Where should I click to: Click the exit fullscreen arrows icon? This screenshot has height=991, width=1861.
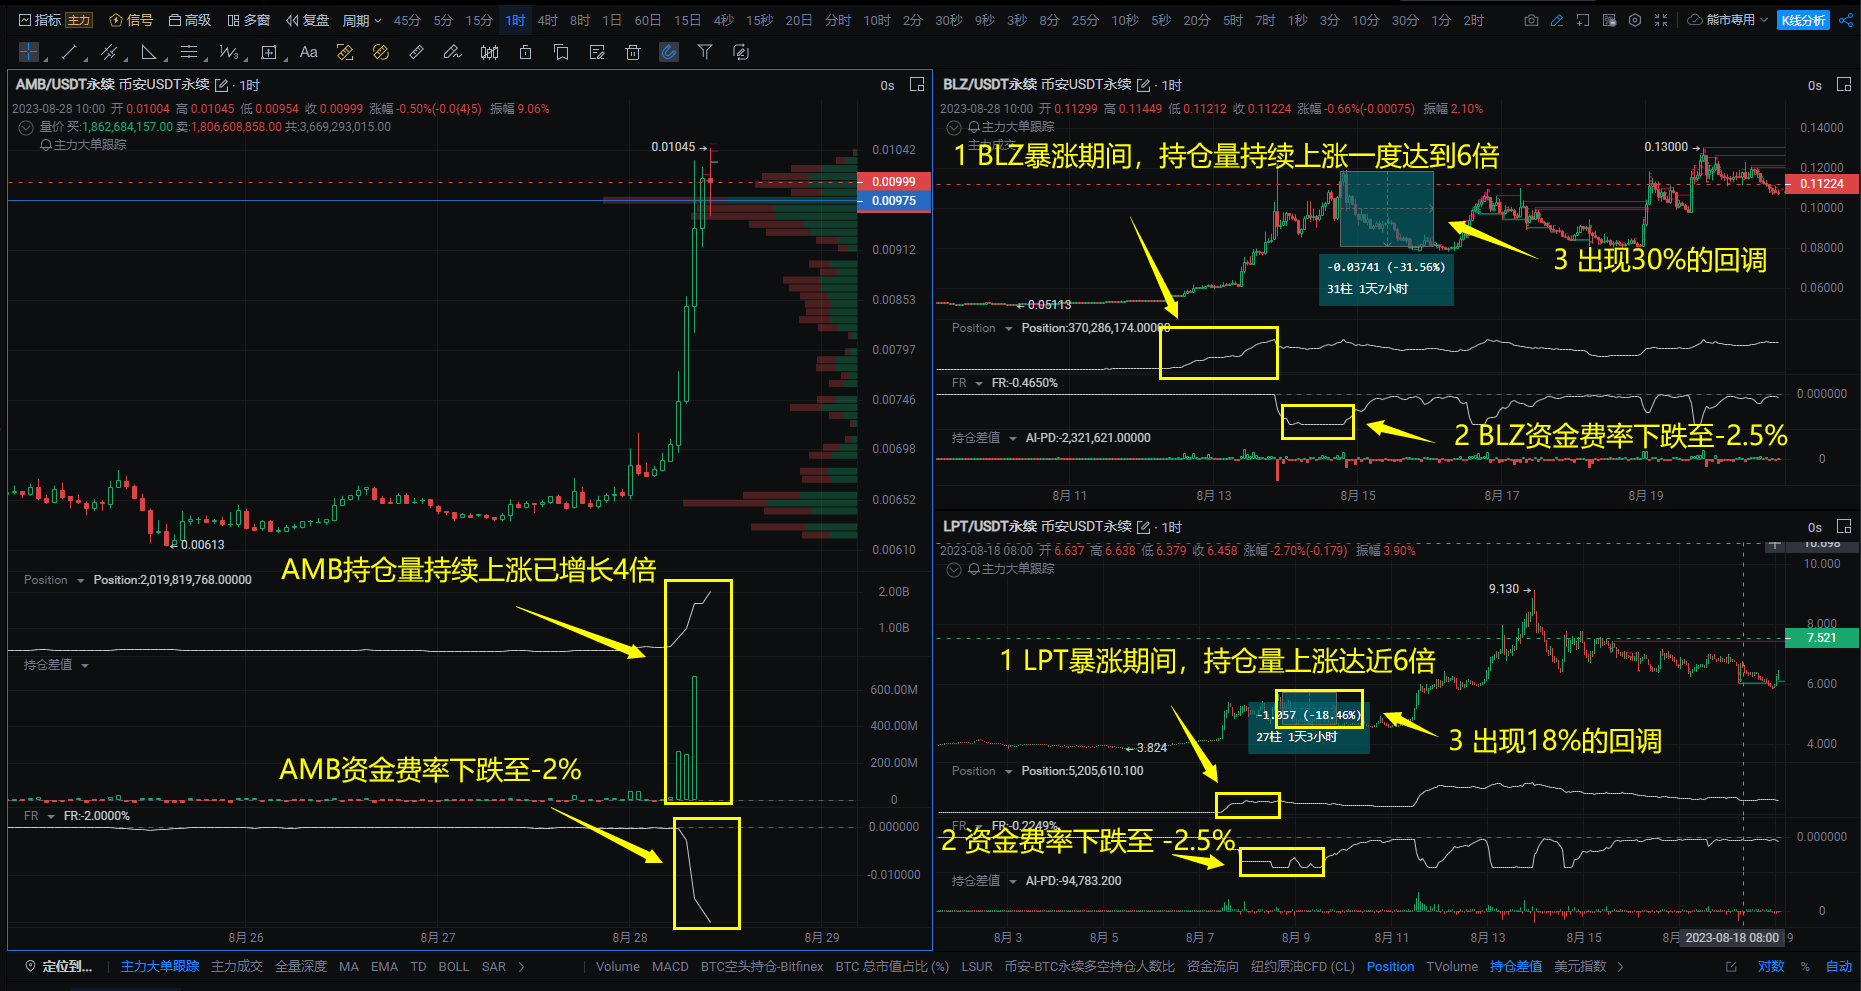(1661, 20)
